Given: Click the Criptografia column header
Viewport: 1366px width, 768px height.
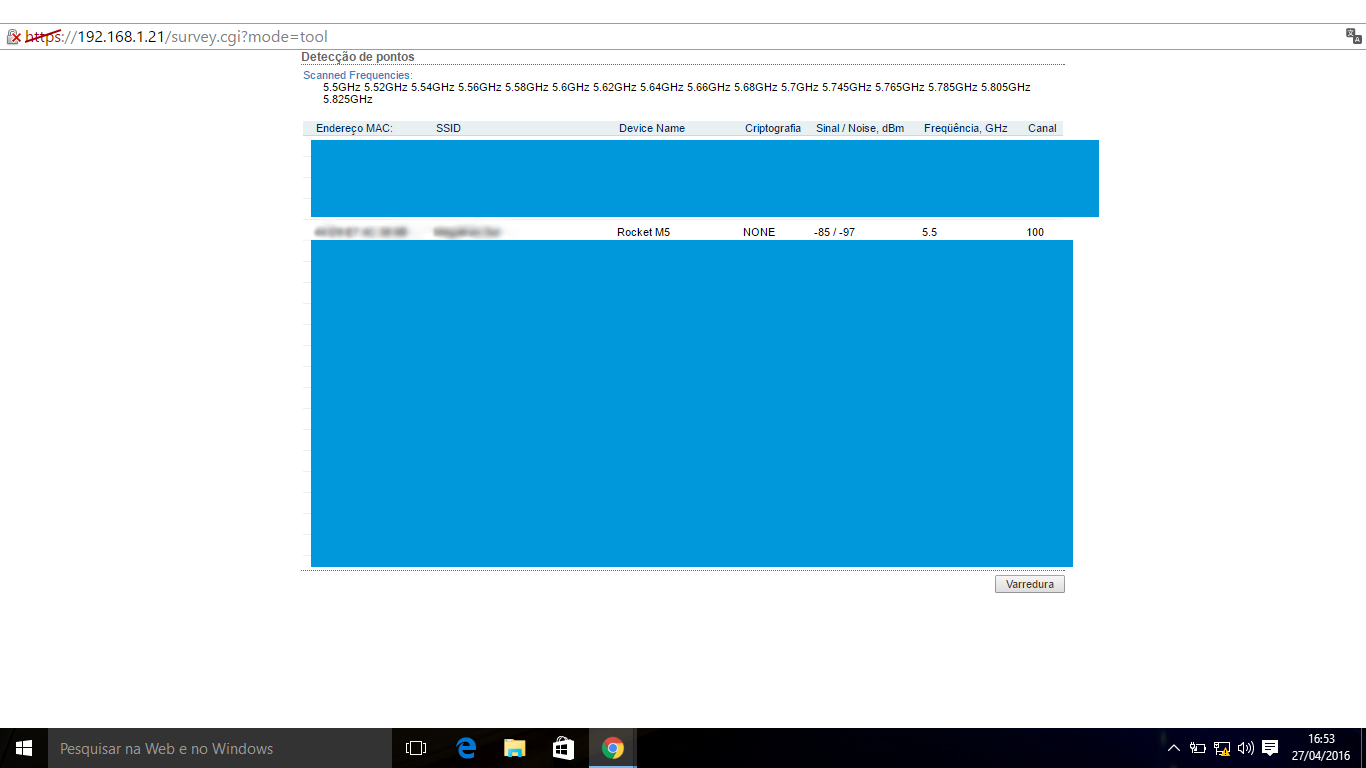Looking at the screenshot, I should point(773,128).
